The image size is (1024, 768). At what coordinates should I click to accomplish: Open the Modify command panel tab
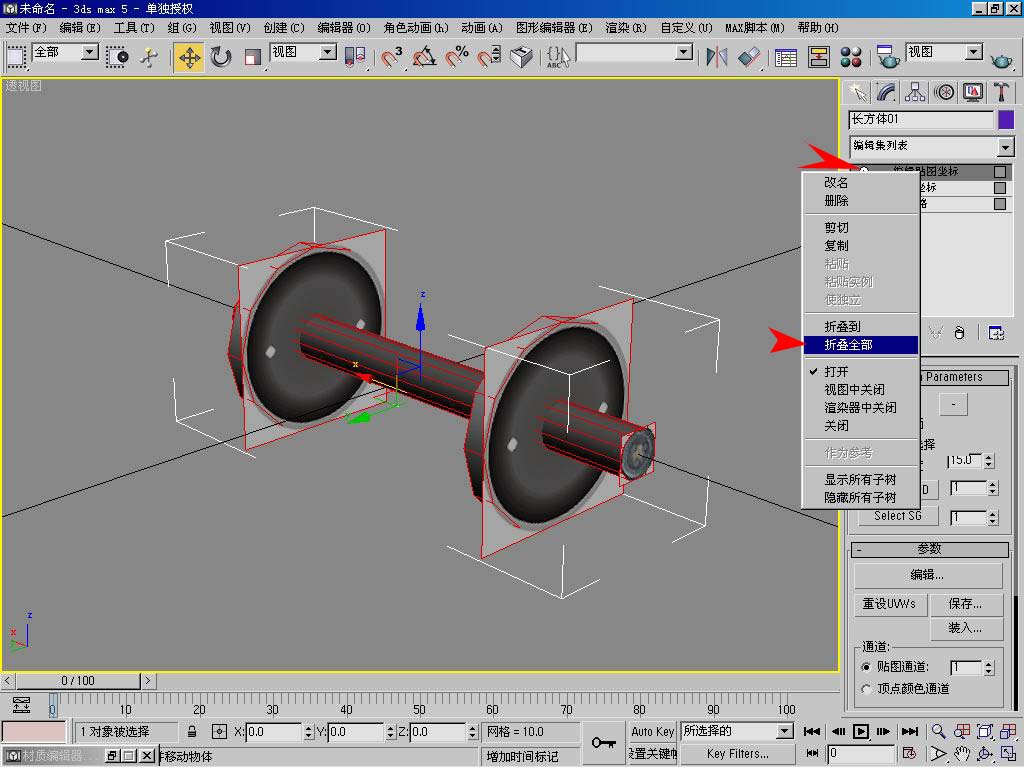[886, 92]
